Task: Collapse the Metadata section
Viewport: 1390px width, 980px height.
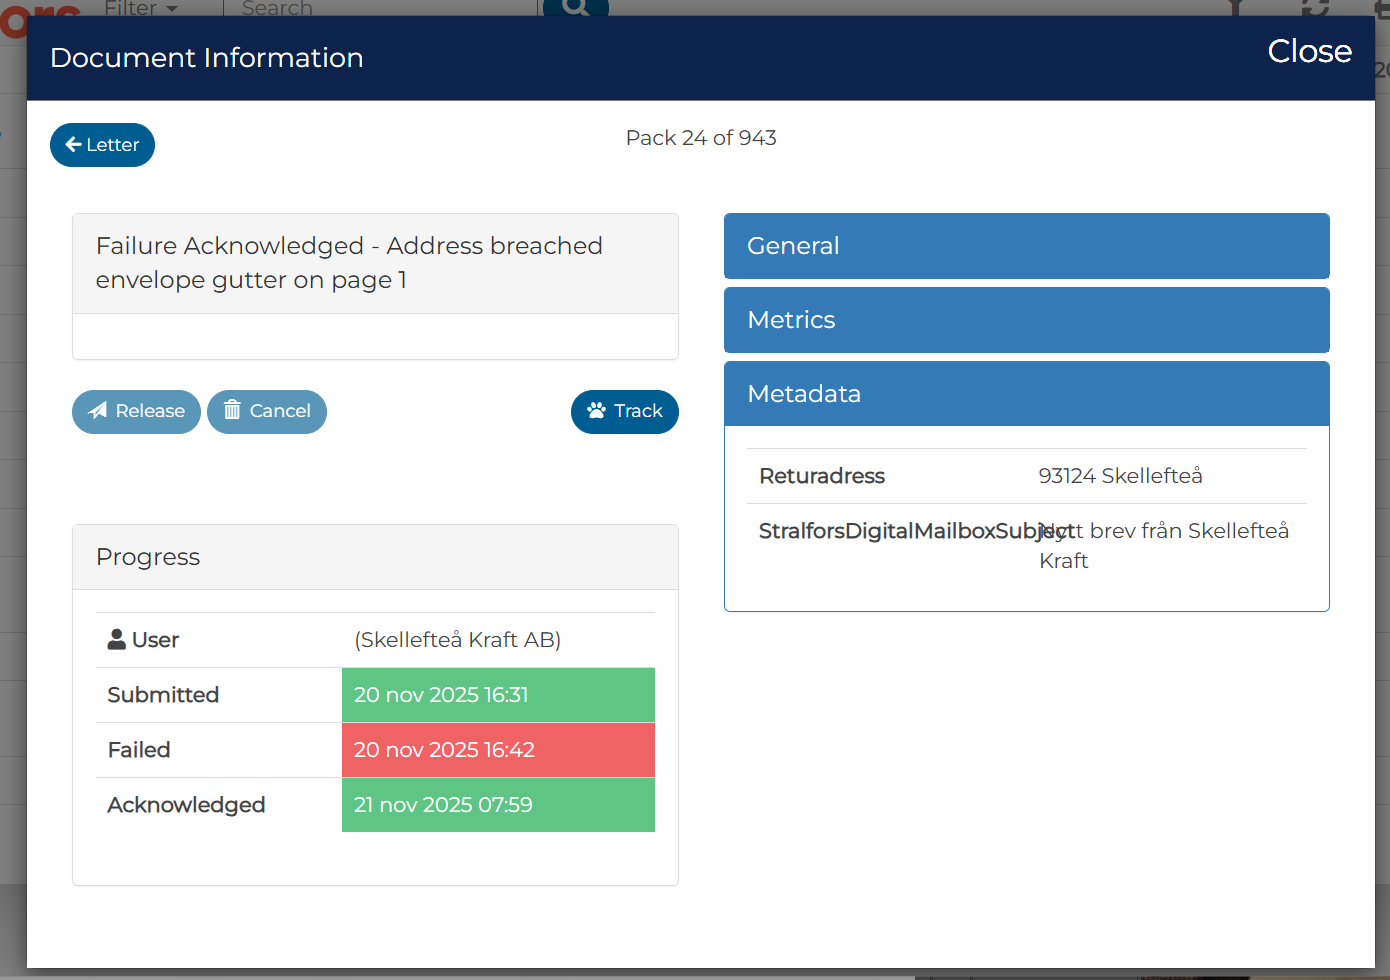Action: [1027, 394]
